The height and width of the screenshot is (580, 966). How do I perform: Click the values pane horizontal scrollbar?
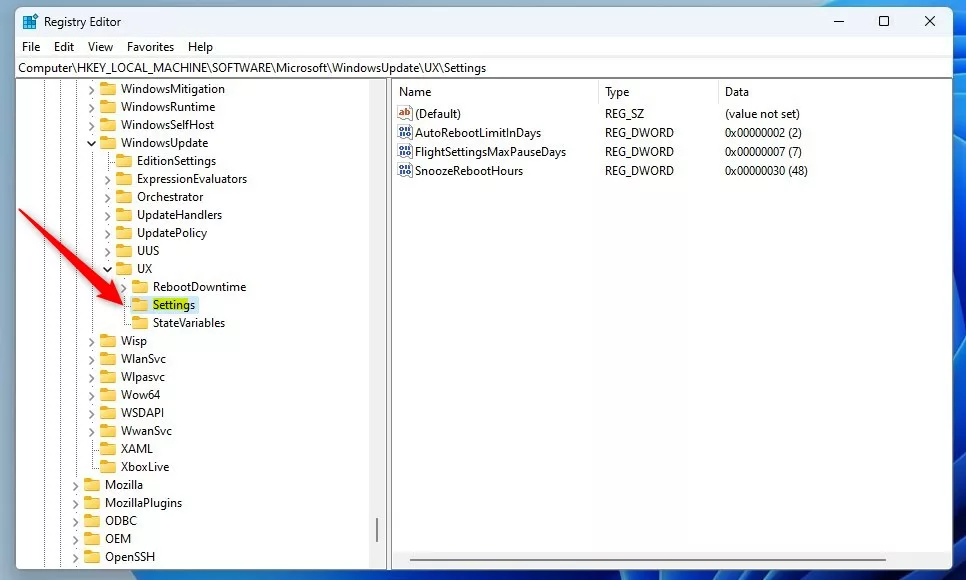click(x=647, y=560)
